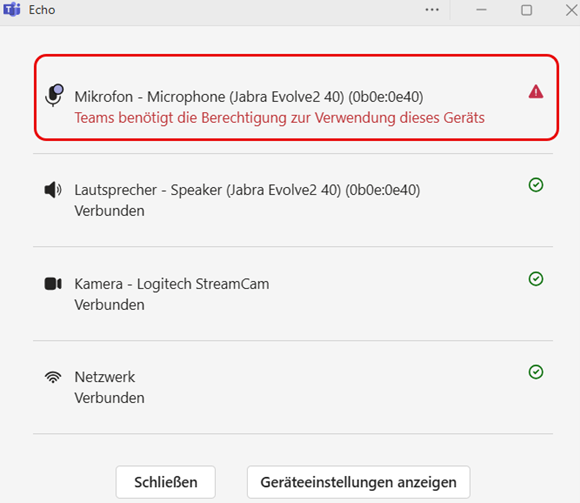Image resolution: width=580 pixels, height=503 pixels.
Task: Select the Netzwerk Verbunden entry
Action: click(293, 387)
